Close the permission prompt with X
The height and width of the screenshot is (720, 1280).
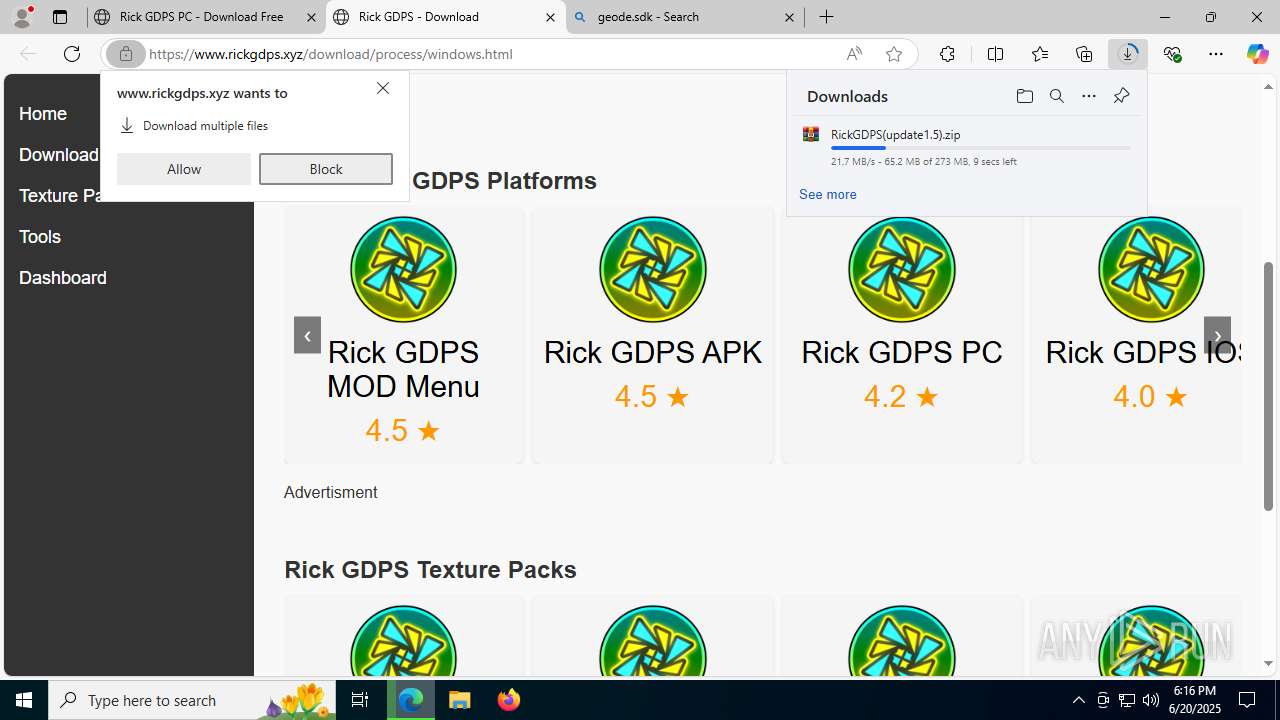[x=383, y=88]
